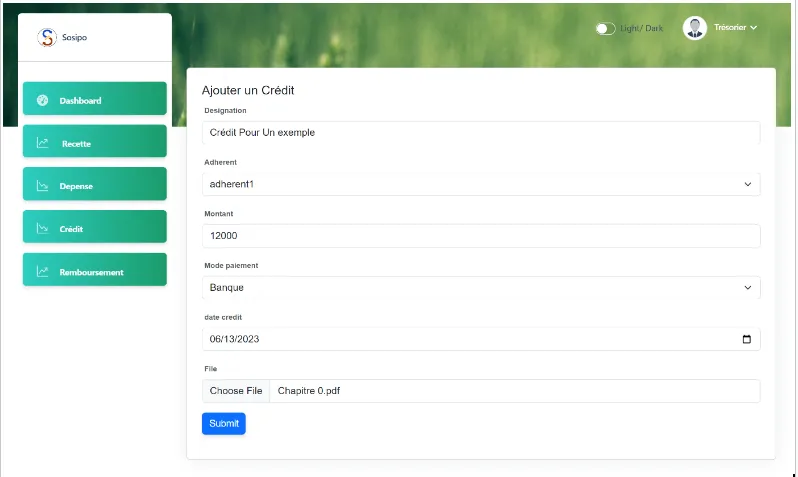798x477 pixels.
Task: Click the Trésorier avatar picture
Action: pyautogui.click(x=695, y=27)
